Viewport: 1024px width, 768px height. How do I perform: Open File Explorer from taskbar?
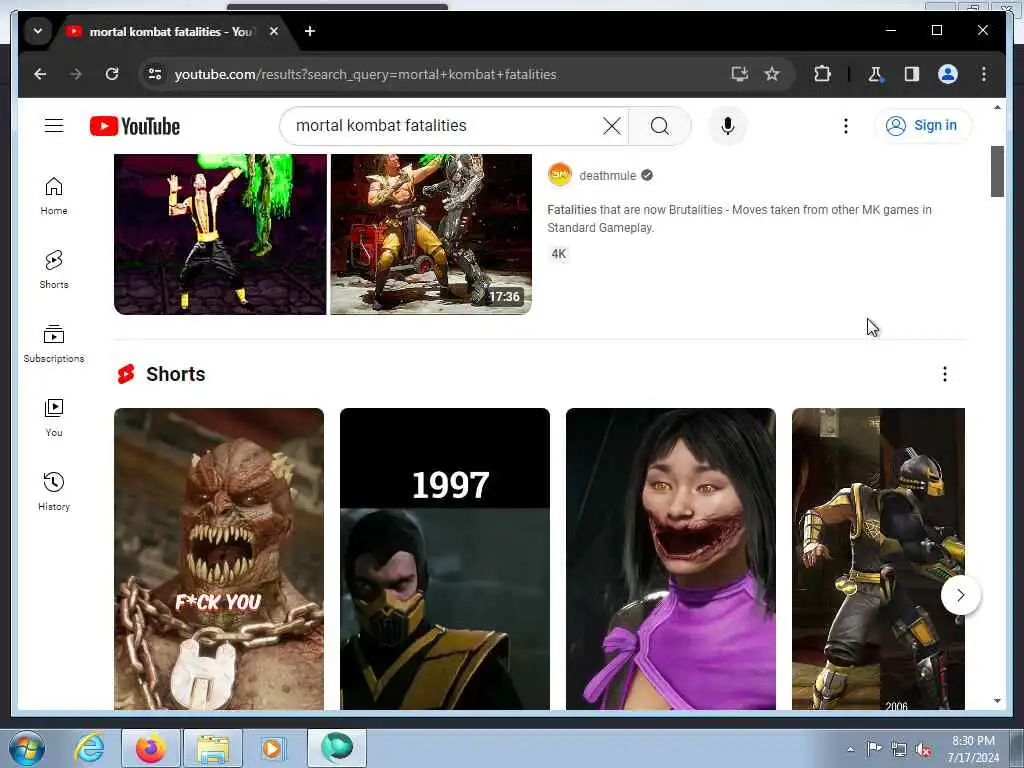coord(213,748)
